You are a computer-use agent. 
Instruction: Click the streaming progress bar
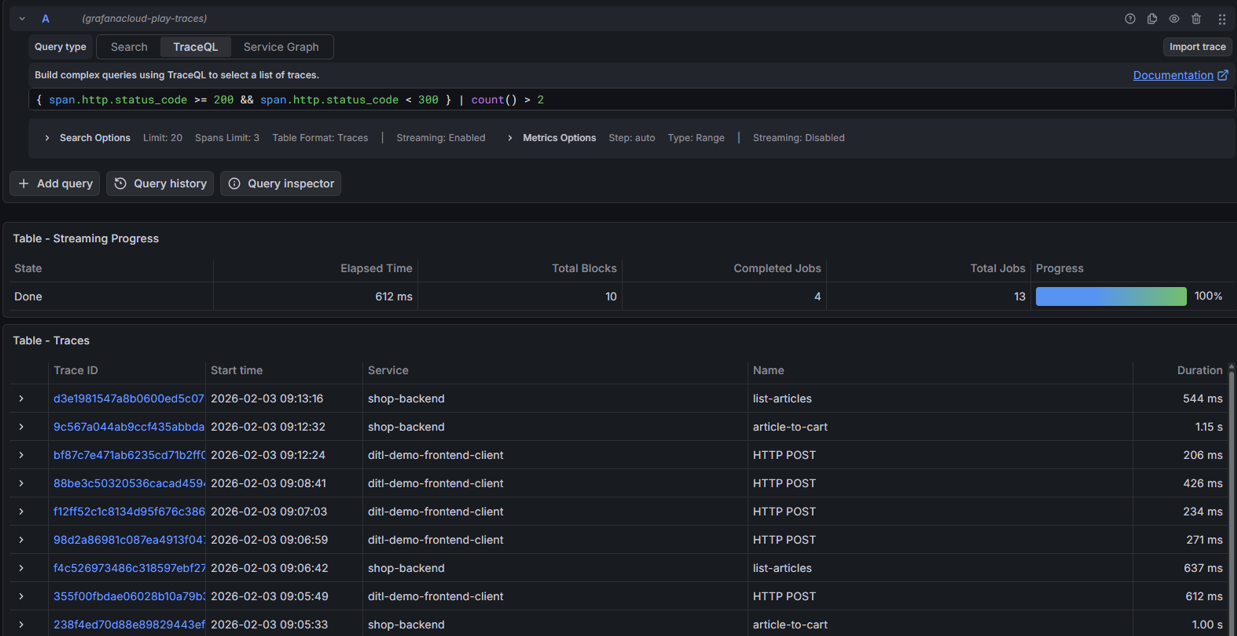(x=1110, y=297)
